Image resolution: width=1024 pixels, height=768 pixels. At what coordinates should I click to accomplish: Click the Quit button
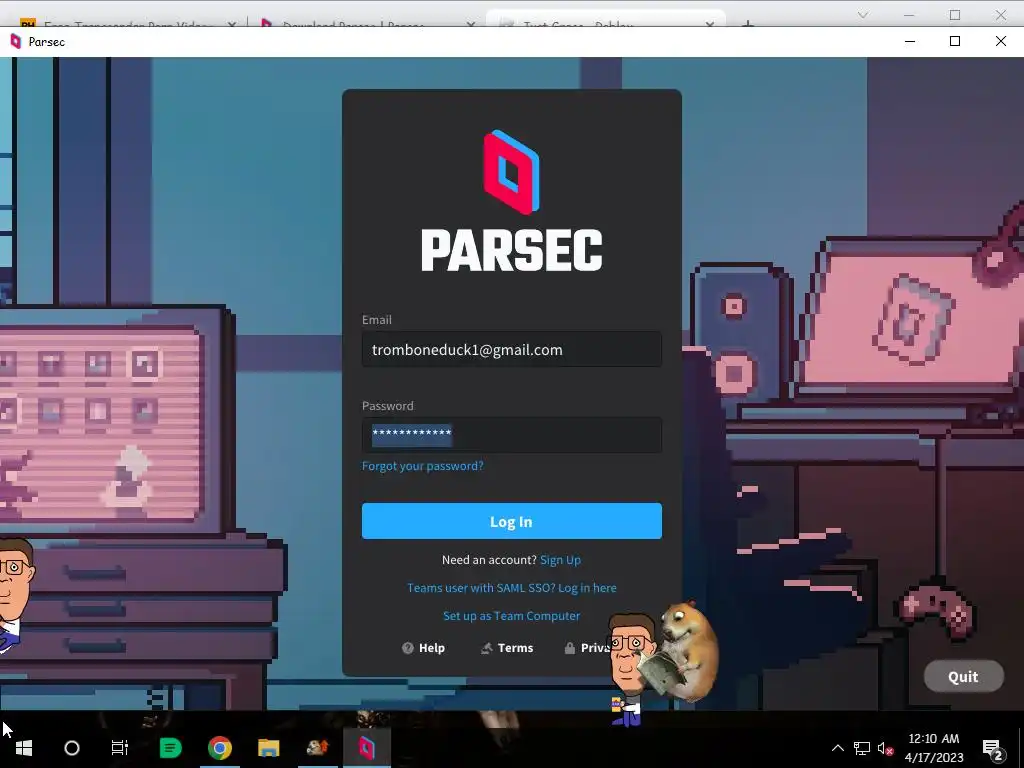point(963,677)
